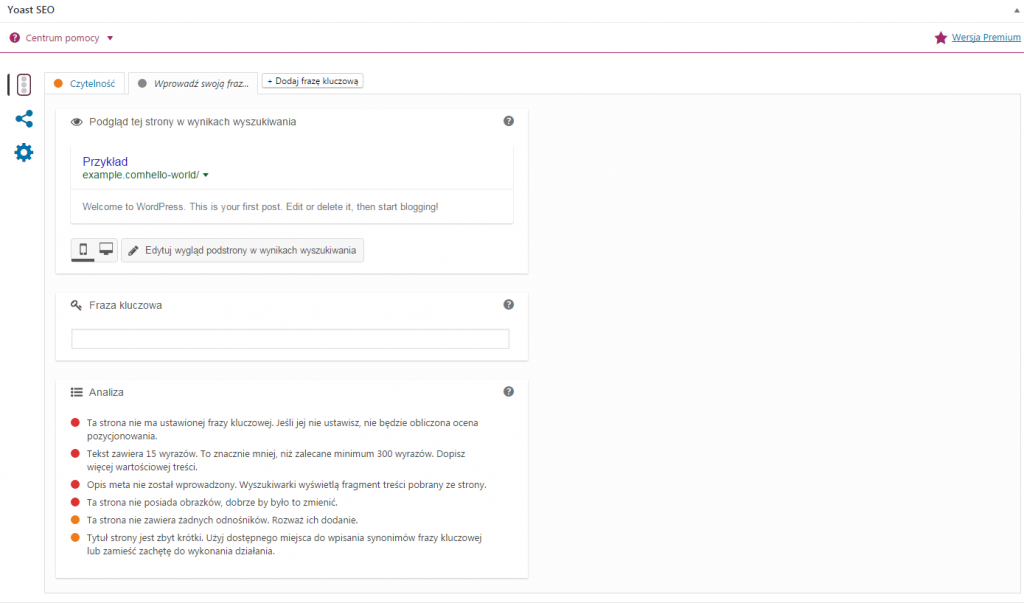Collapse the Yoast SEO panel
The height and width of the screenshot is (603, 1024).
1015,9
